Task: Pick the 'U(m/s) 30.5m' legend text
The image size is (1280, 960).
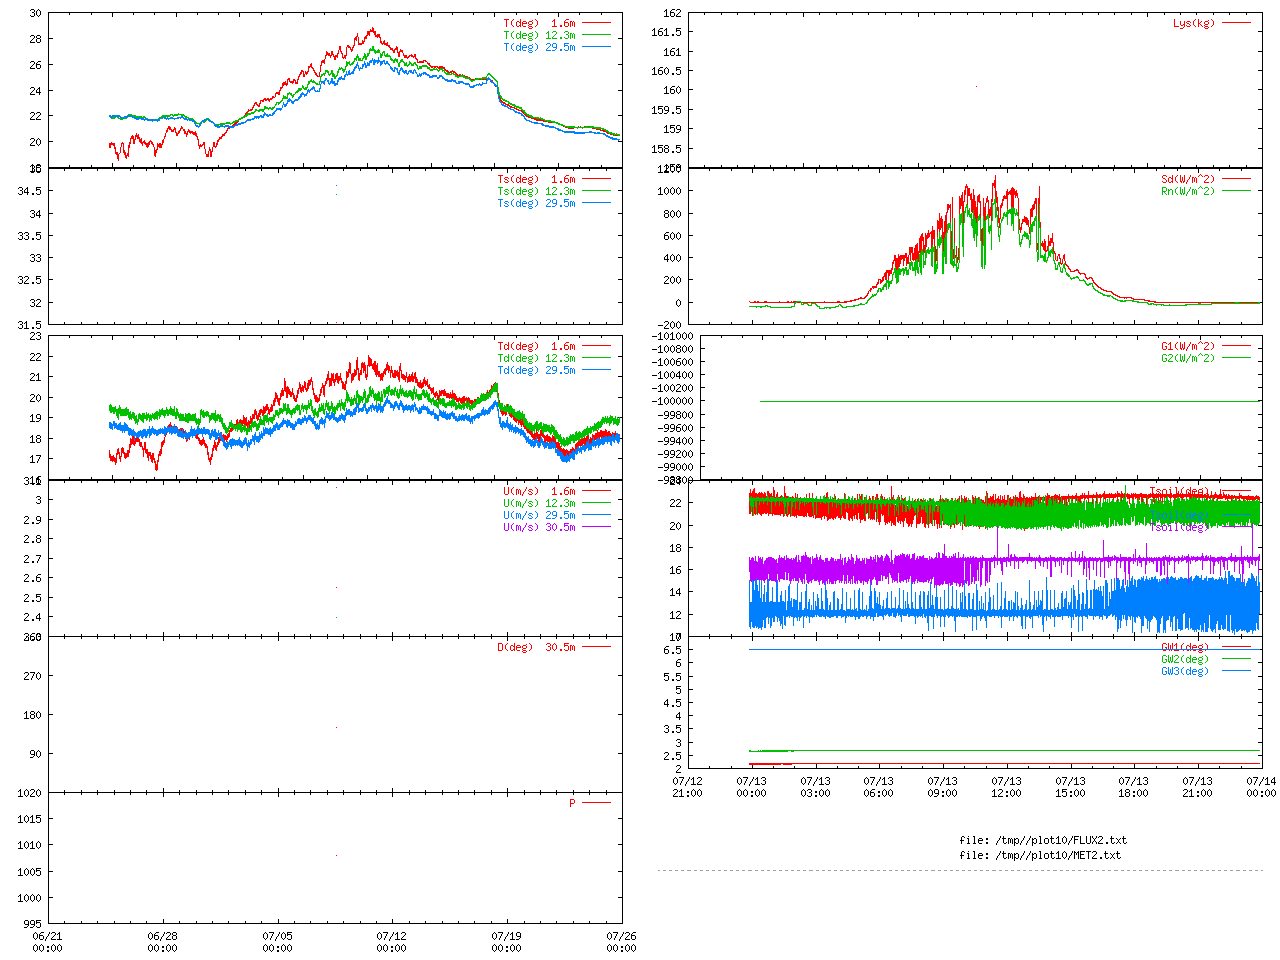Action: [539, 528]
